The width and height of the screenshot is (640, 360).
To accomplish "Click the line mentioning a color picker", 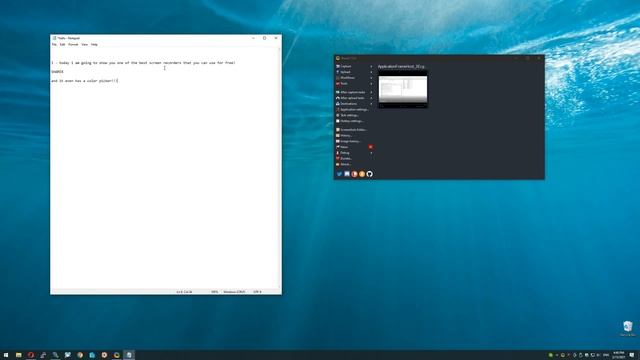I will click(x=84, y=81).
